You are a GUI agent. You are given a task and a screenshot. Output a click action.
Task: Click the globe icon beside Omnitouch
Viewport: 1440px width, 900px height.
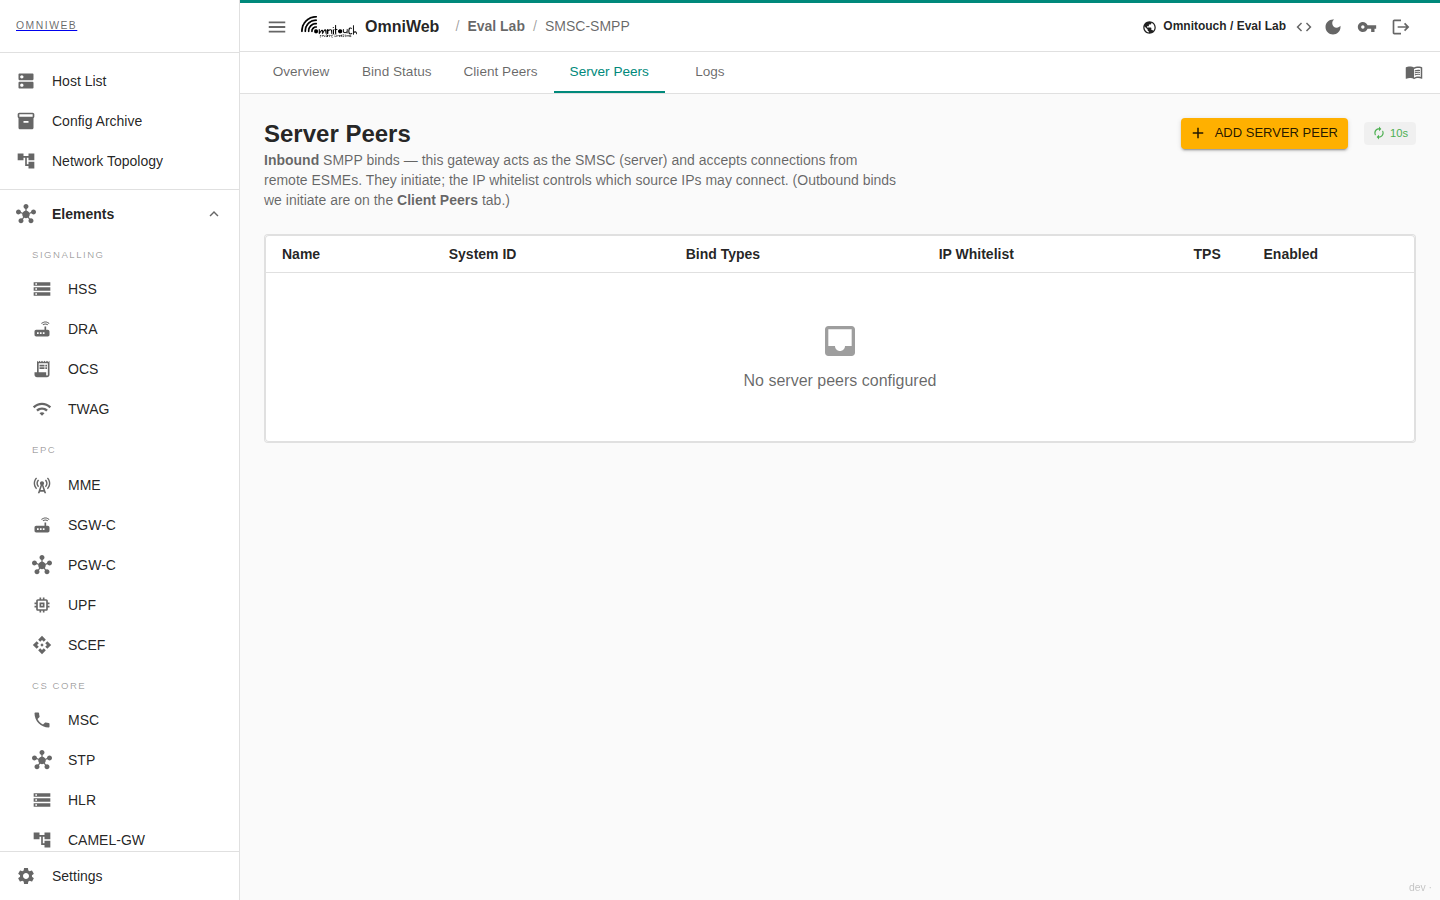[1150, 27]
